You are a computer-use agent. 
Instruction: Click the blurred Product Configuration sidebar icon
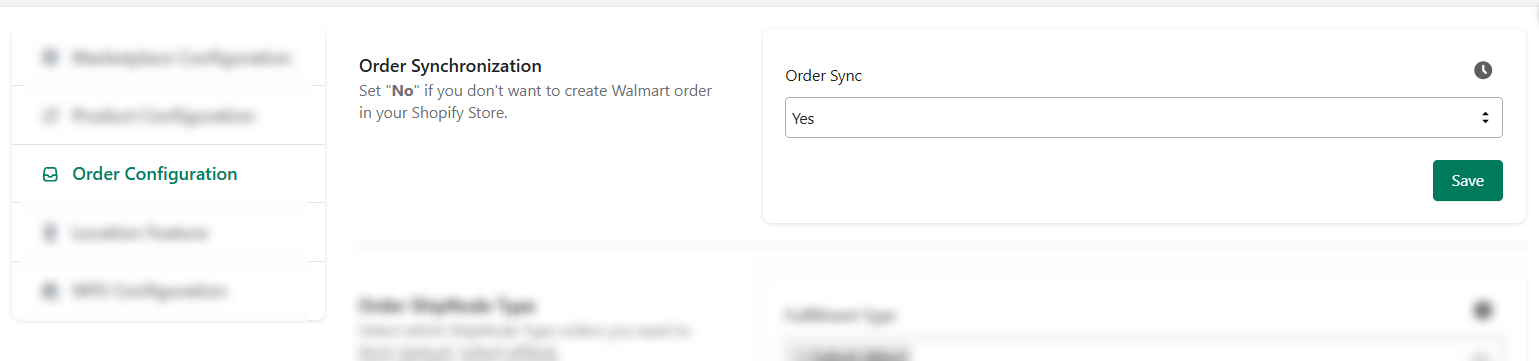coord(50,116)
